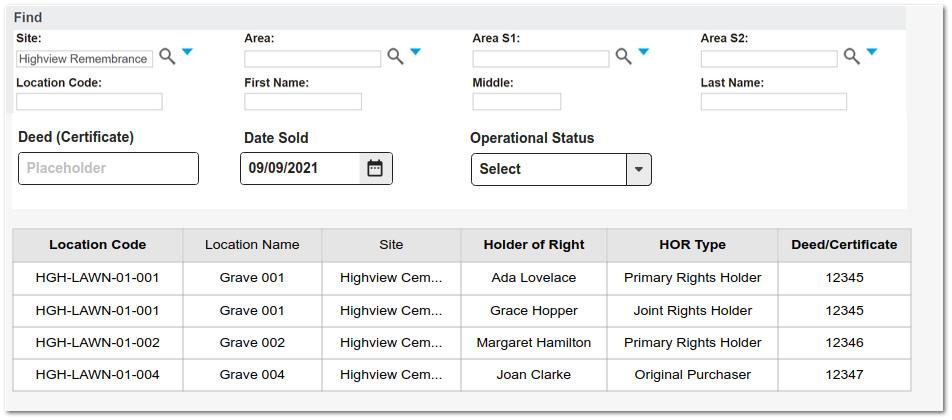Click the Grave 002 cell
Image resolution: width=952 pixels, height=420 pixels.
(252, 343)
